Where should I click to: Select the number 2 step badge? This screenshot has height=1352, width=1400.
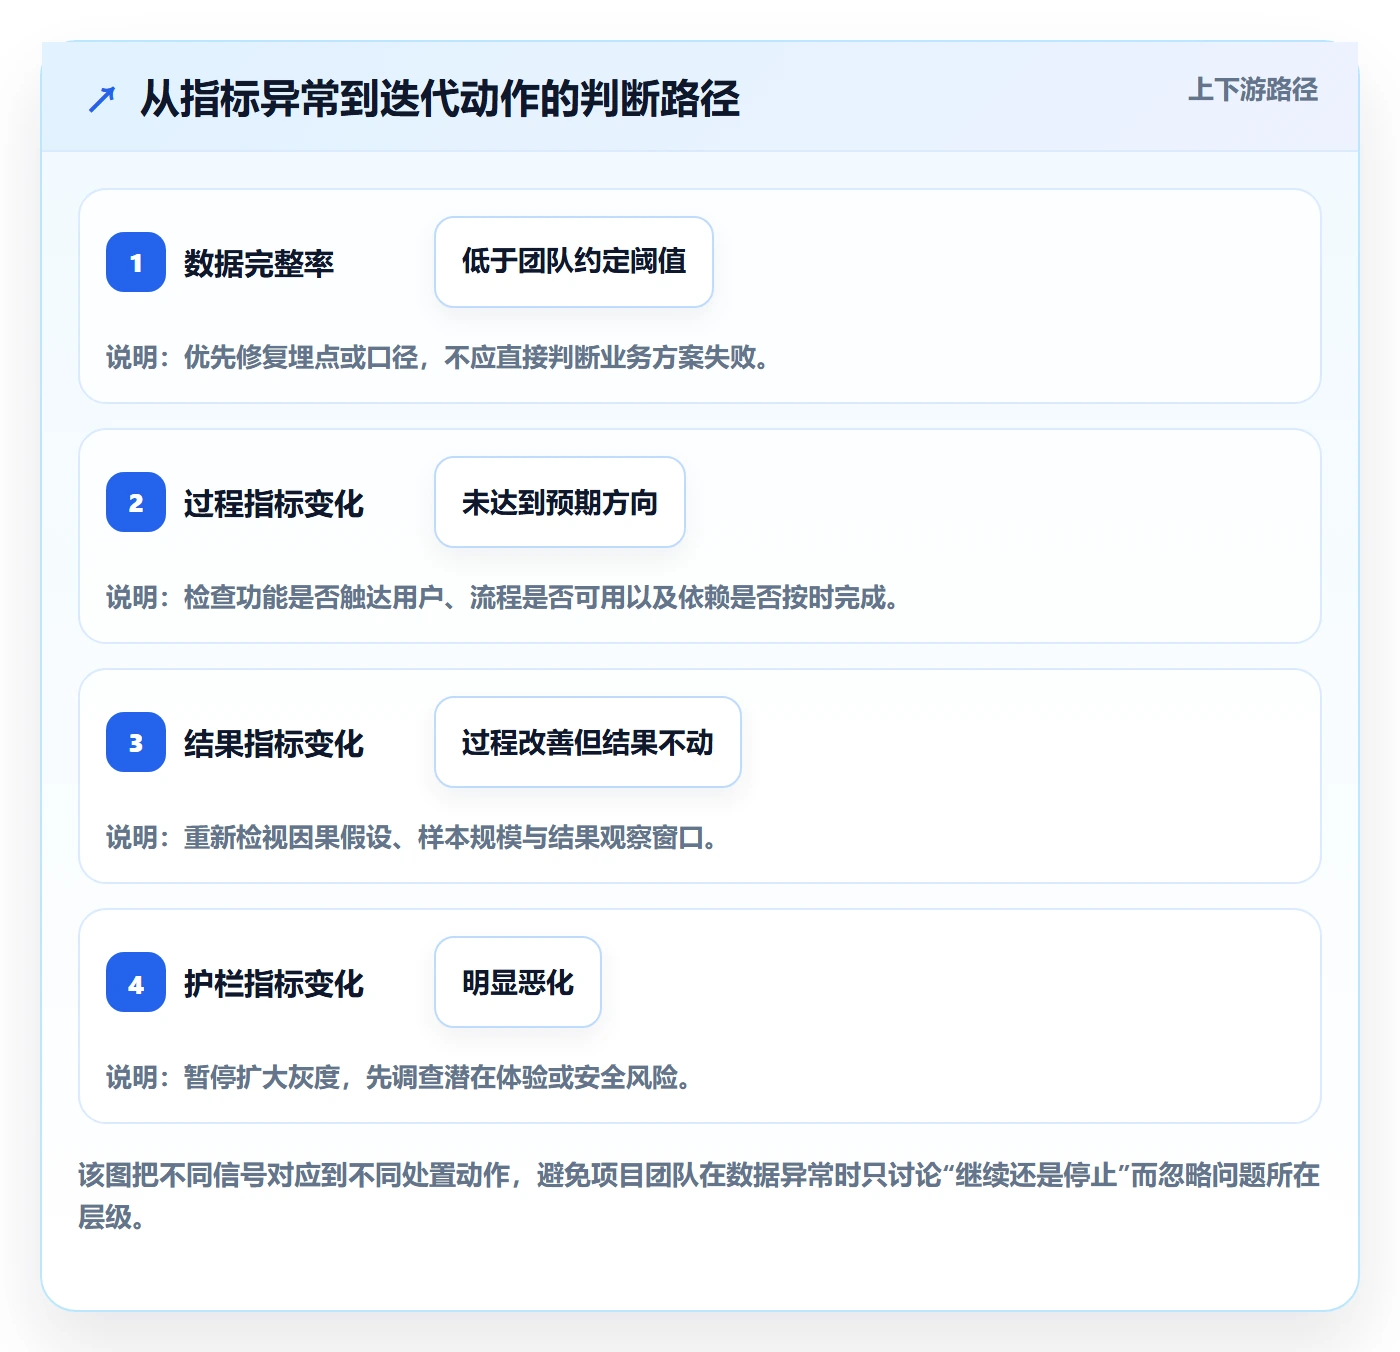(136, 502)
